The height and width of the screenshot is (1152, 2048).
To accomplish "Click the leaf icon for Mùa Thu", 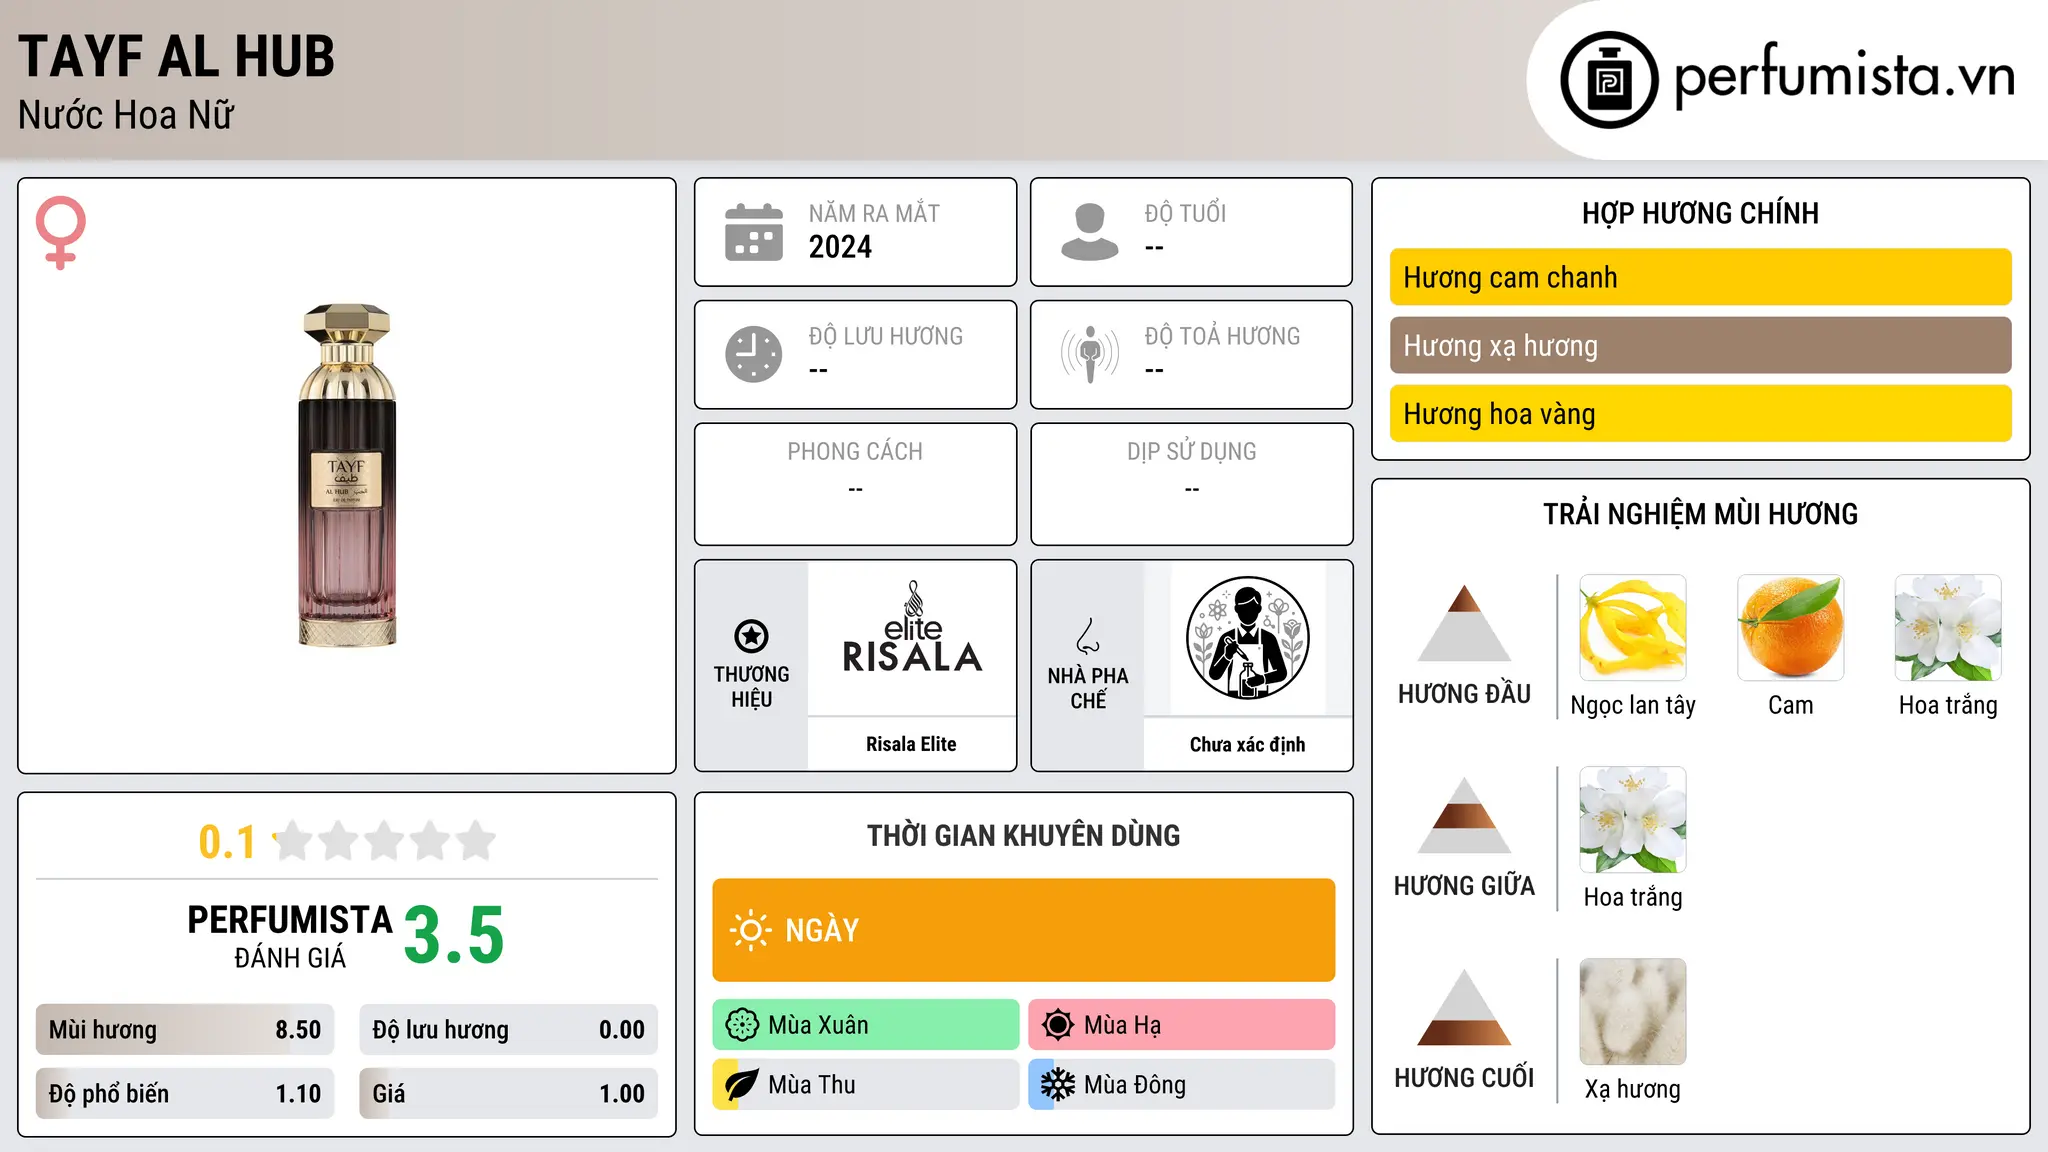I will (742, 1085).
